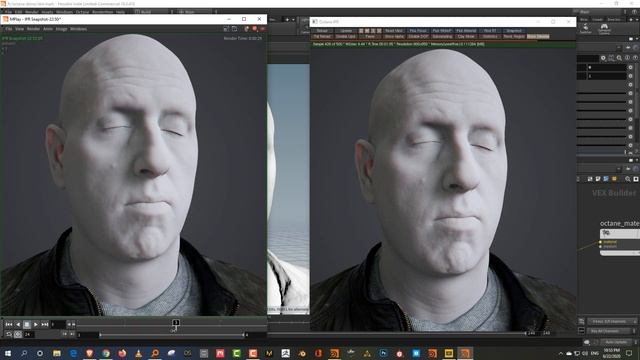The image size is (640, 360).
Task: Click magnifier icon in network editor toolbar
Action: pyautogui.click(x=628, y=179)
